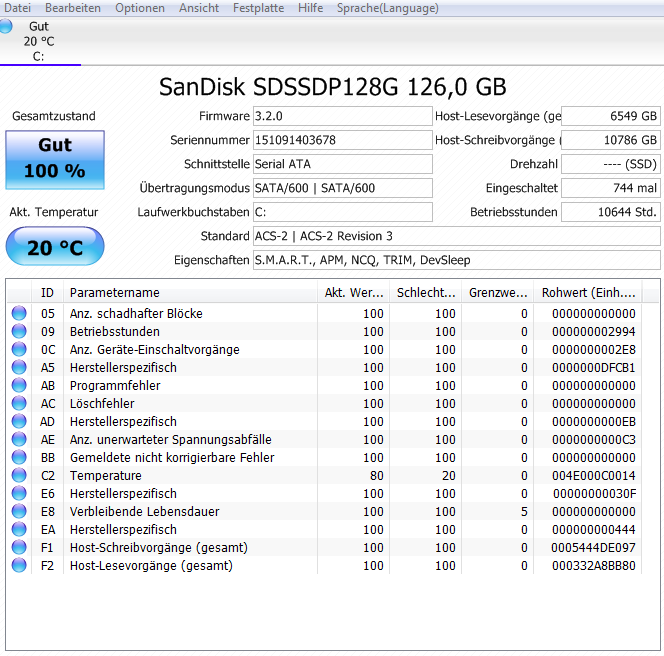This screenshot has height=656, width=664.
Task: Click status orb of the AD row
Action: pyautogui.click(x=19, y=421)
